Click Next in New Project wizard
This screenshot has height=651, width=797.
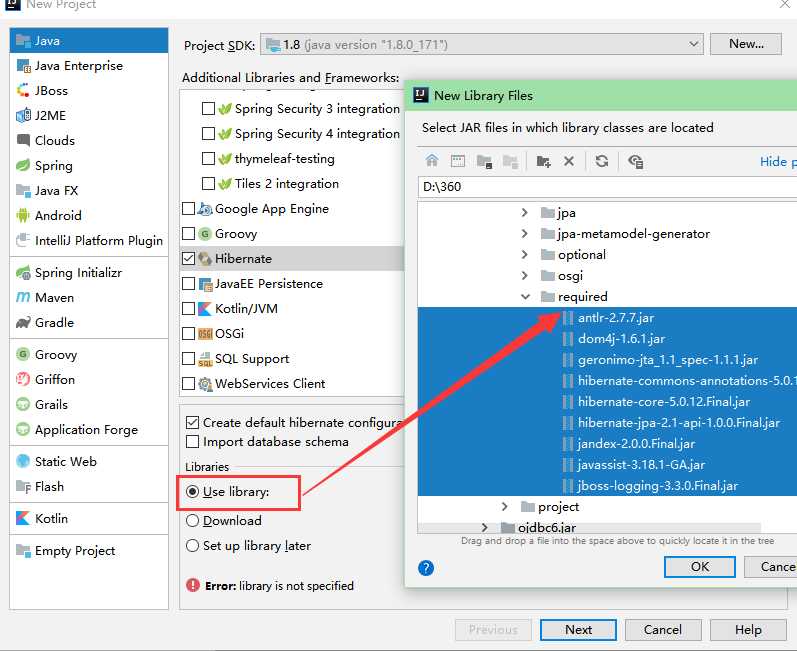click(578, 630)
